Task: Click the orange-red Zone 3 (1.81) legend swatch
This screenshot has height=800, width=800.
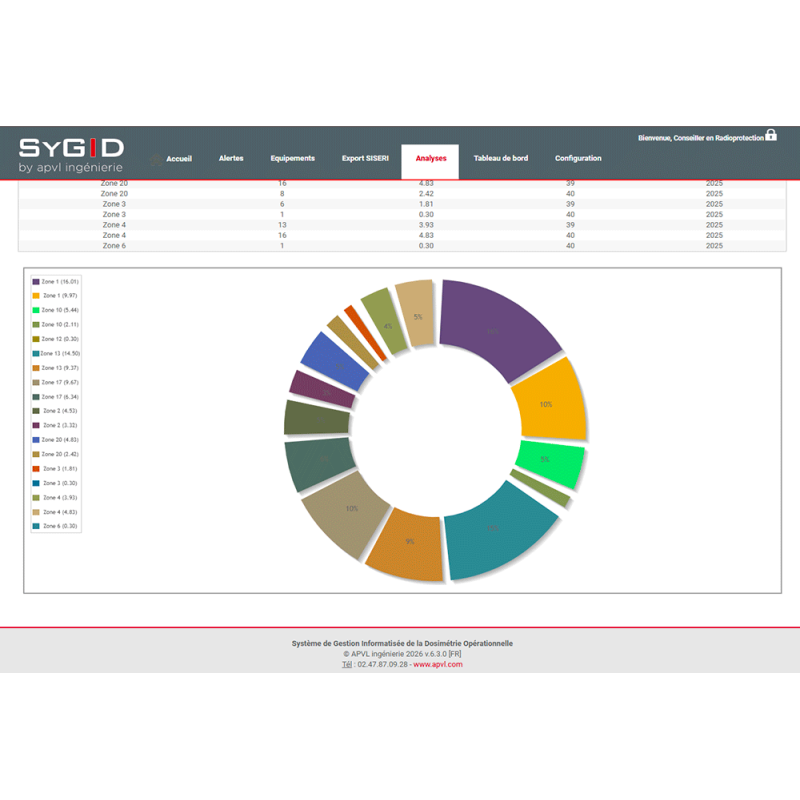Action: 36,468
